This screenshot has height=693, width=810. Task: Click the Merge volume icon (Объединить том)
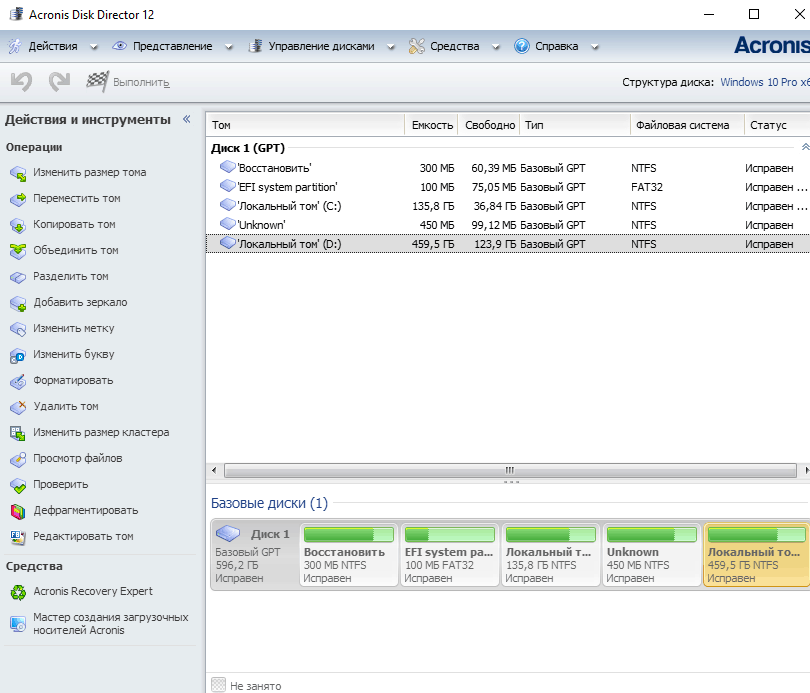click(18, 251)
